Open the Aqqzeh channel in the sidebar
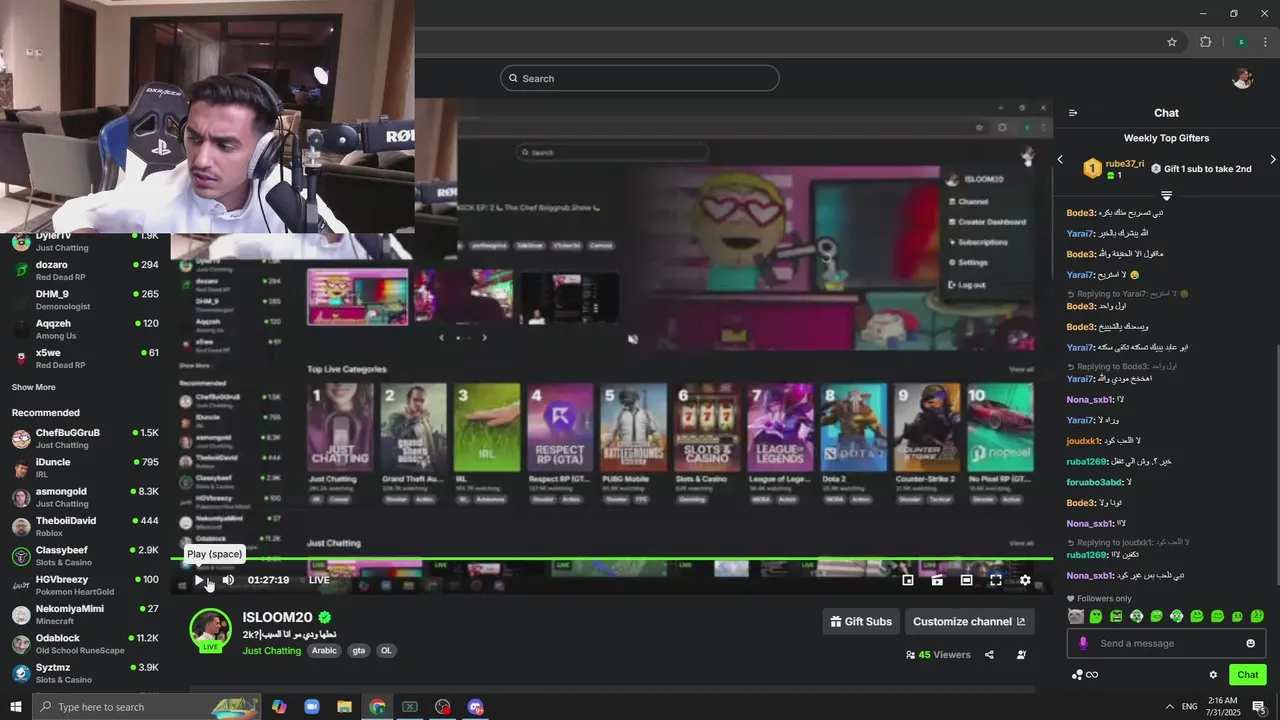The image size is (1280, 720). tap(86, 329)
